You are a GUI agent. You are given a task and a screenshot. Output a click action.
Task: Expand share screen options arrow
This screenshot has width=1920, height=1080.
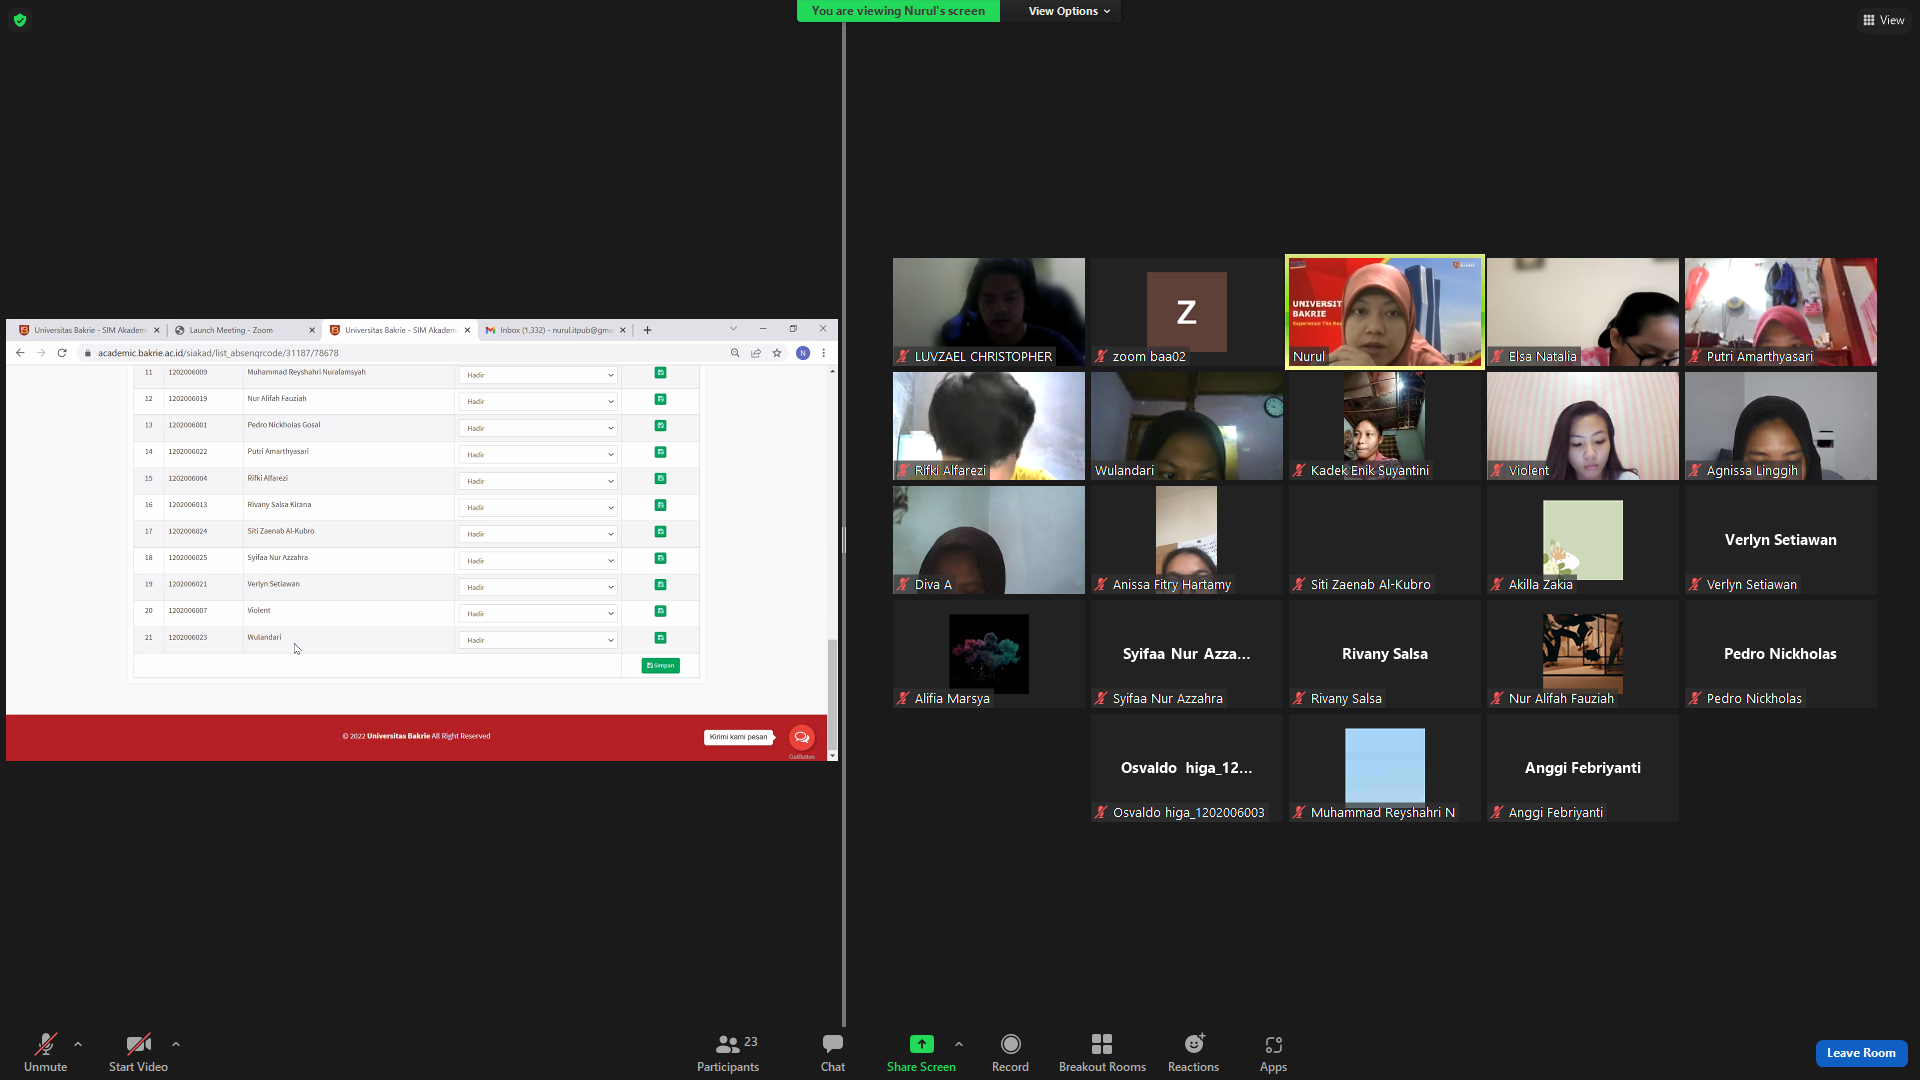click(959, 1044)
